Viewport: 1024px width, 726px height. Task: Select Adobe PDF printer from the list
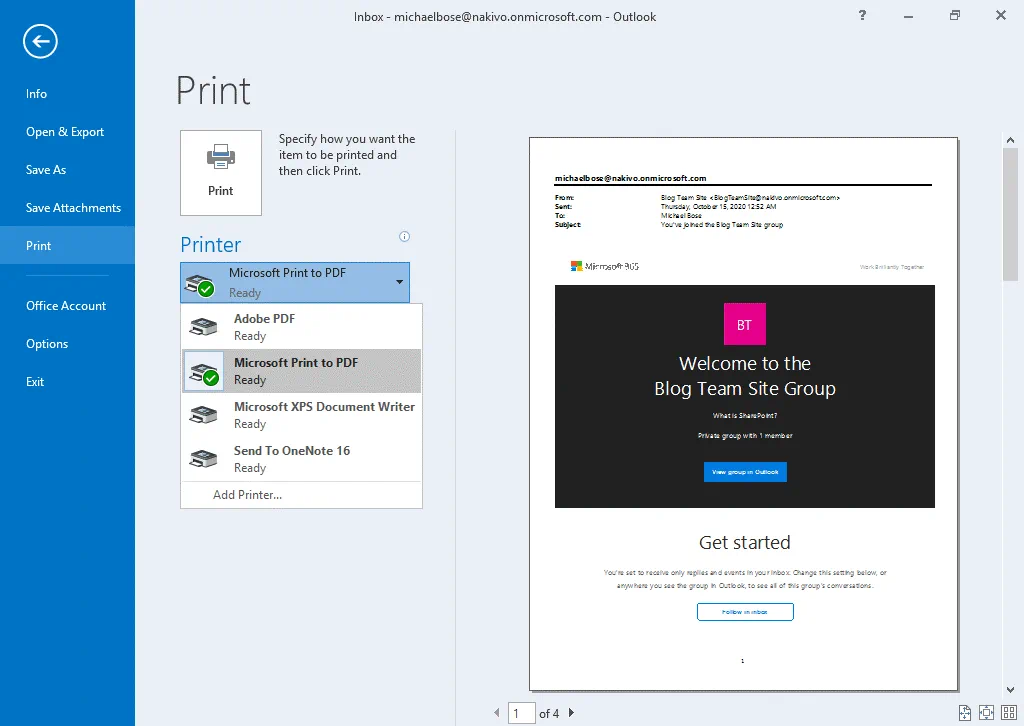click(x=301, y=327)
